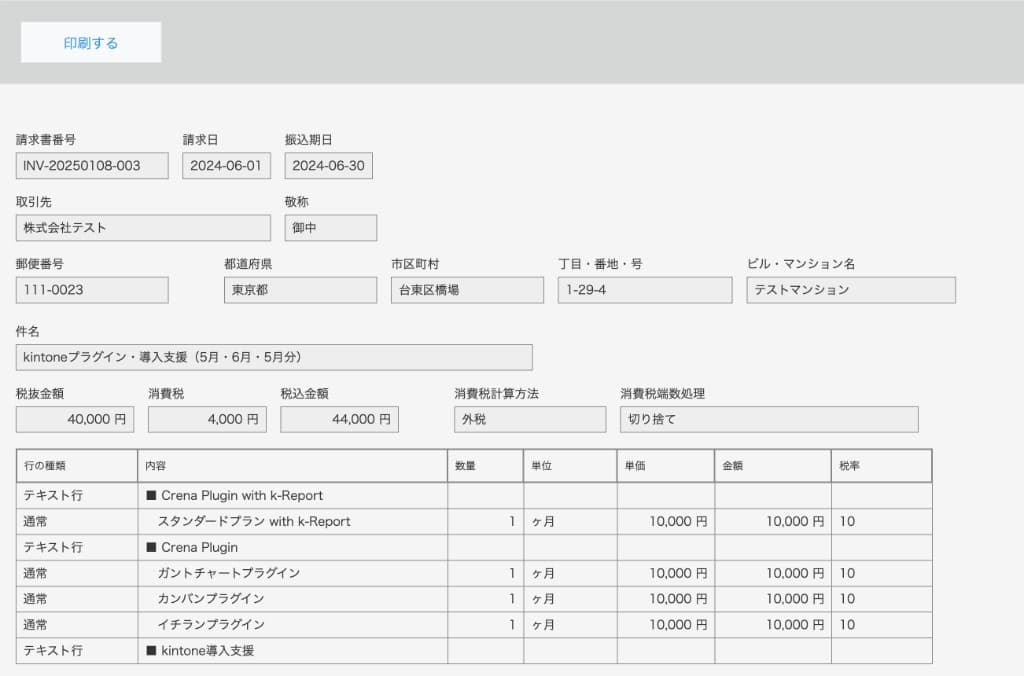
Task: Click 単価 10,000 円 in ガントチャートプラグイン row
Action: click(x=665, y=573)
